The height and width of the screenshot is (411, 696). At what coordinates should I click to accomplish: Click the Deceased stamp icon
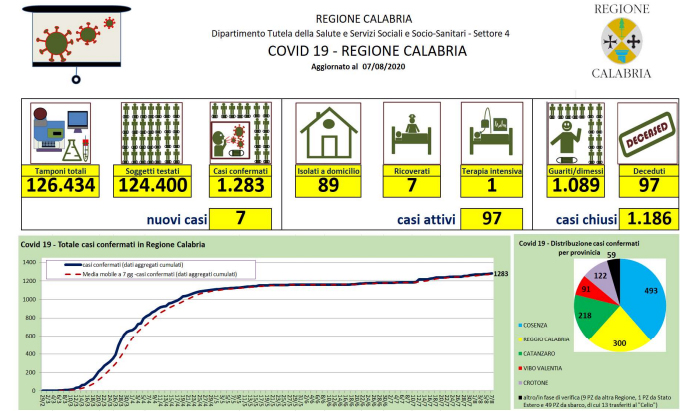tap(647, 134)
